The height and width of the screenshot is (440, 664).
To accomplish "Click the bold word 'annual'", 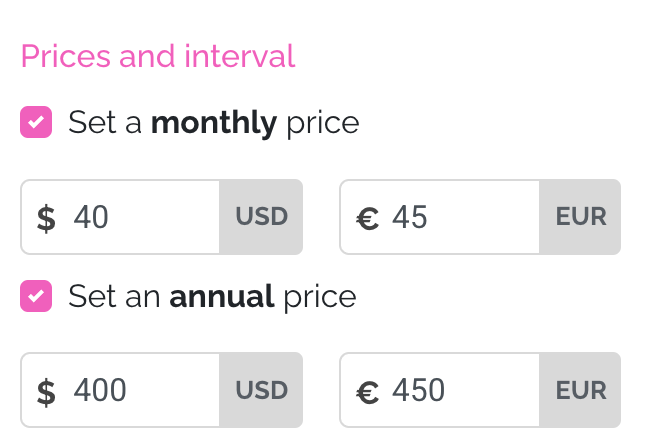I will pos(221,296).
